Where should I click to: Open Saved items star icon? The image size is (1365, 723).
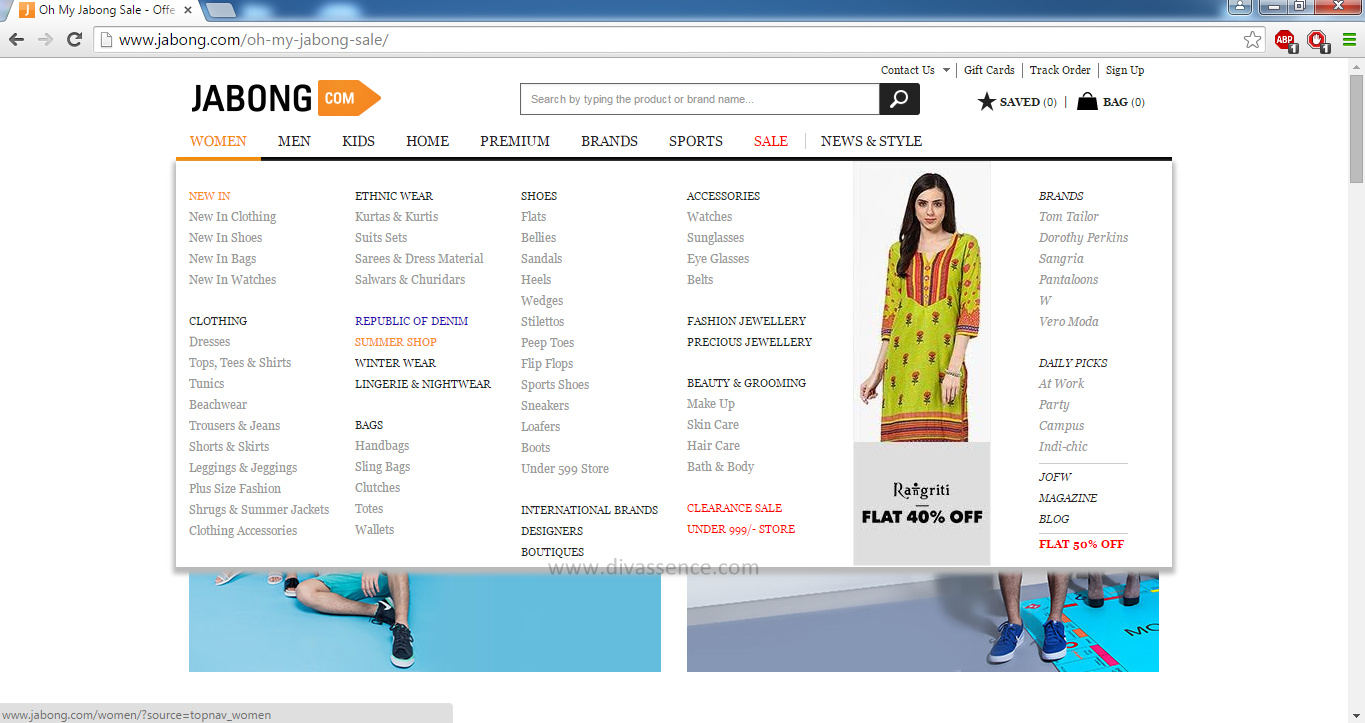[987, 101]
